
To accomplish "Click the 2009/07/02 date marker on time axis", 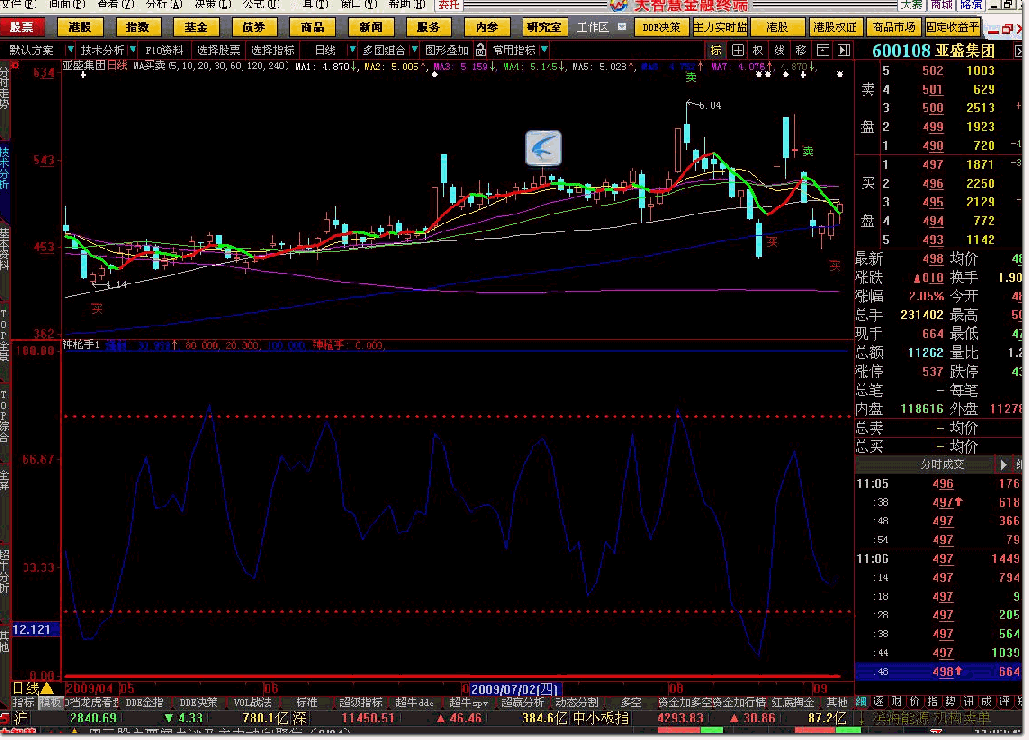I will [x=514, y=689].
